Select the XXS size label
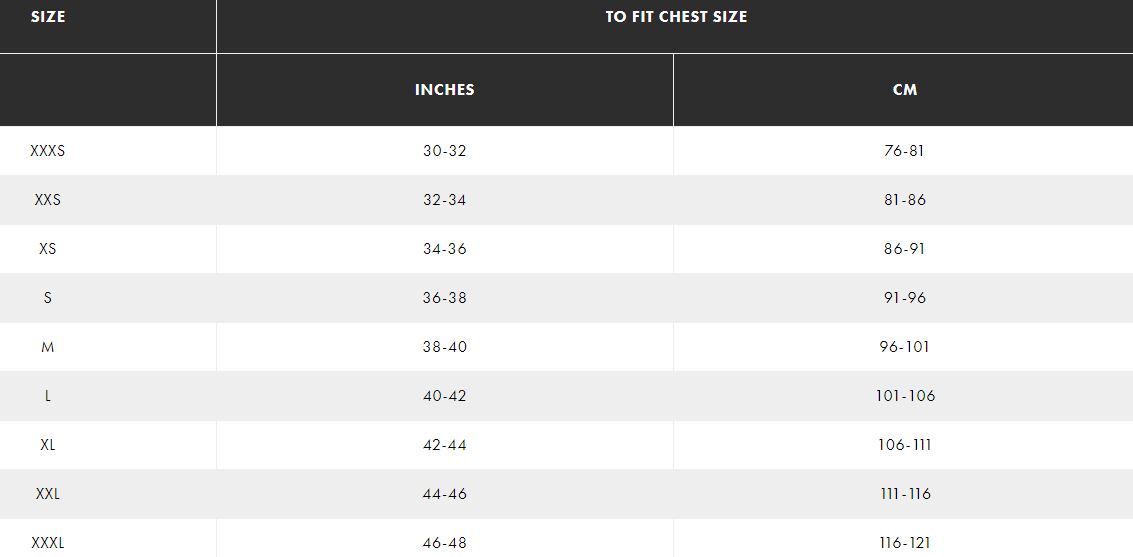1133x557 pixels. pos(48,200)
